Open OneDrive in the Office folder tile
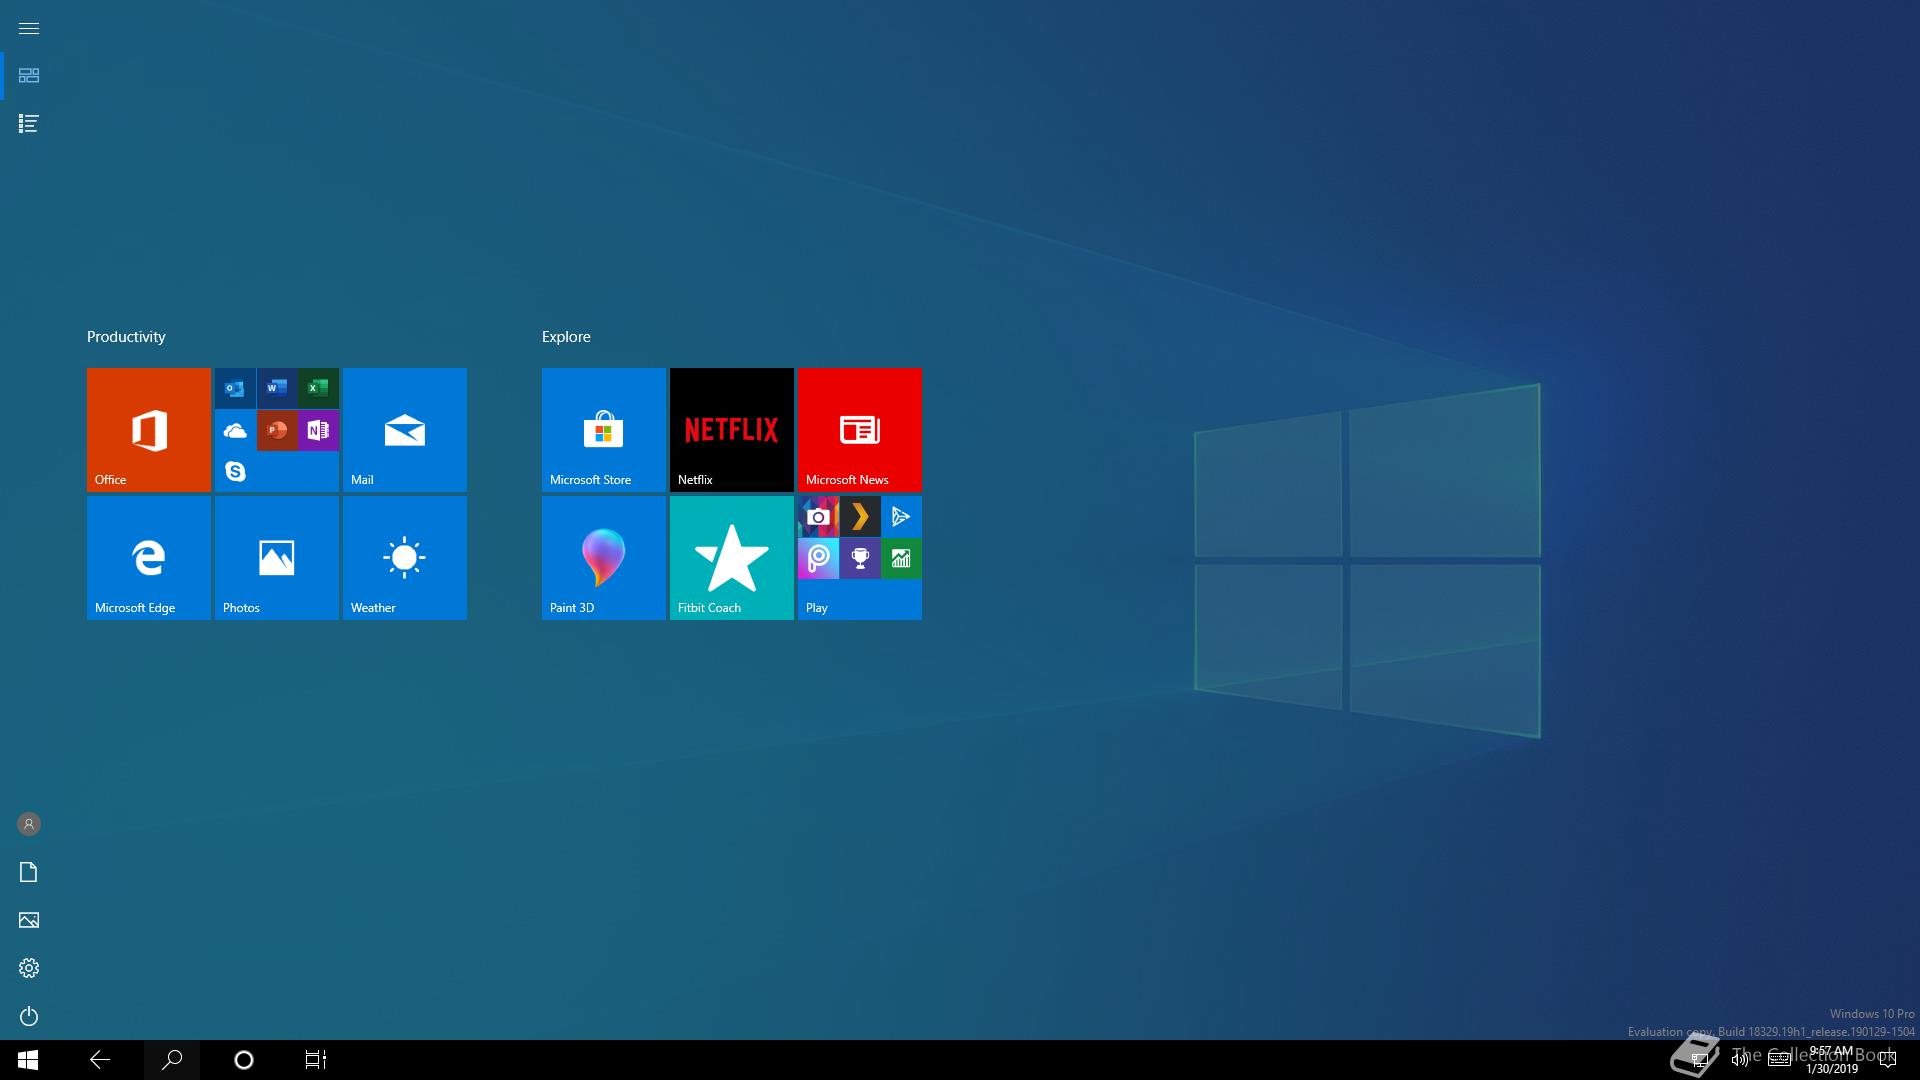The width and height of the screenshot is (1920, 1080). pyautogui.click(x=235, y=430)
